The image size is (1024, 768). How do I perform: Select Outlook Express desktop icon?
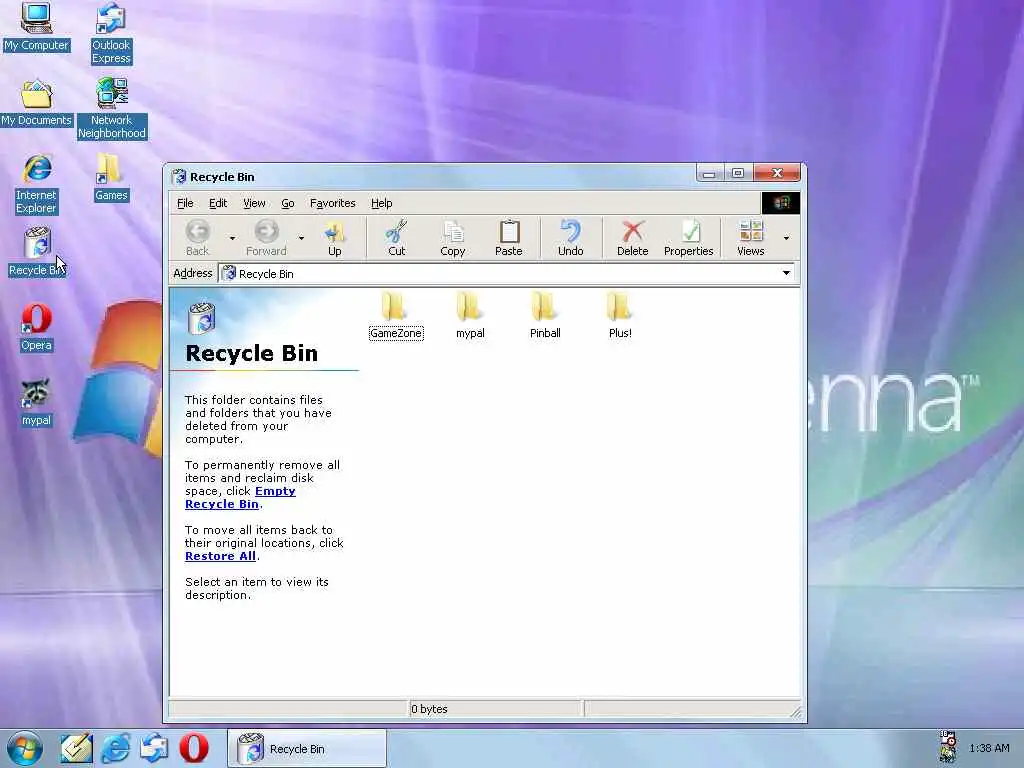click(x=111, y=33)
